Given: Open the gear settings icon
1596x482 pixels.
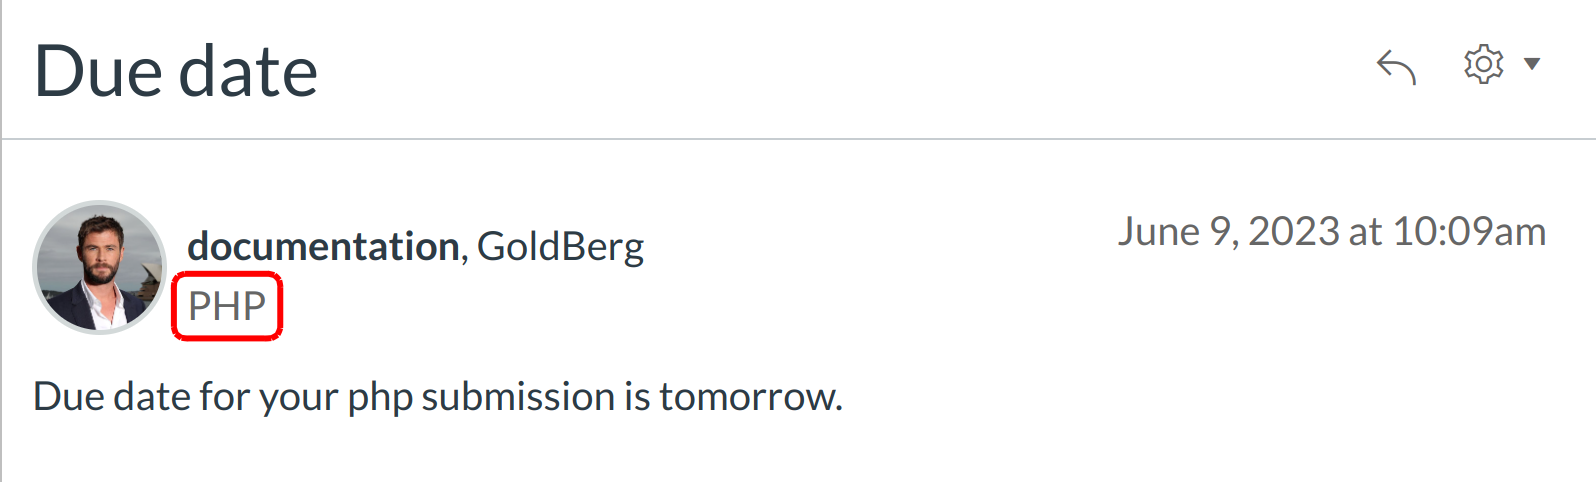Looking at the screenshot, I should coord(1483,65).
